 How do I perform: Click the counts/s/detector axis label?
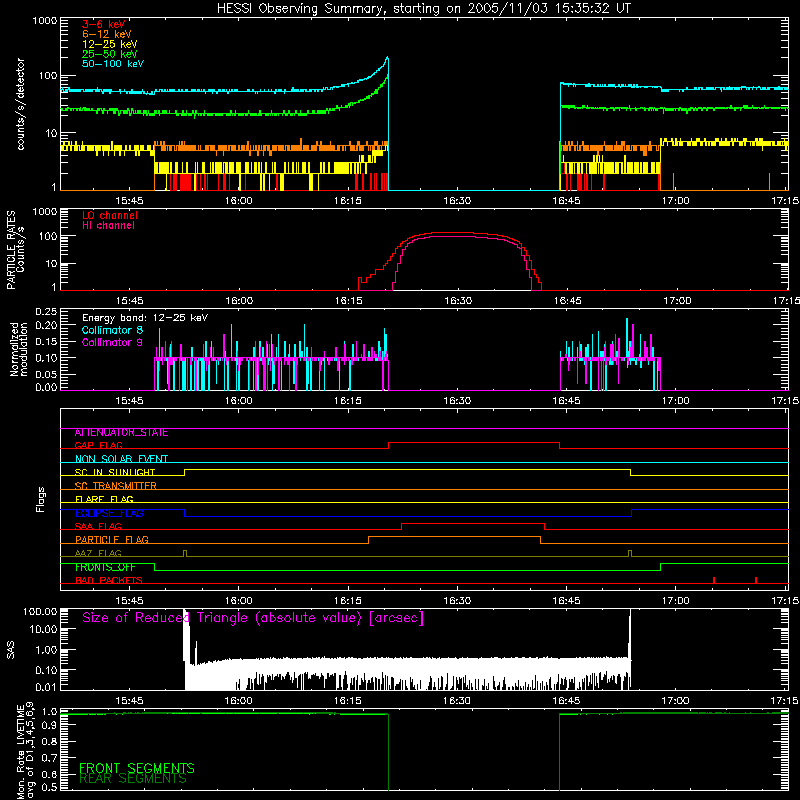pyautogui.click(x=21, y=104)
